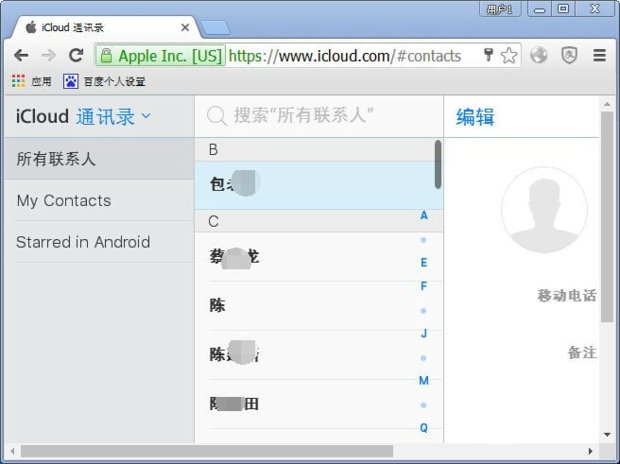Click the 移动电话 field label
Image resolution: width=620 pixels, height=464 pixels.
coord(566,295)
